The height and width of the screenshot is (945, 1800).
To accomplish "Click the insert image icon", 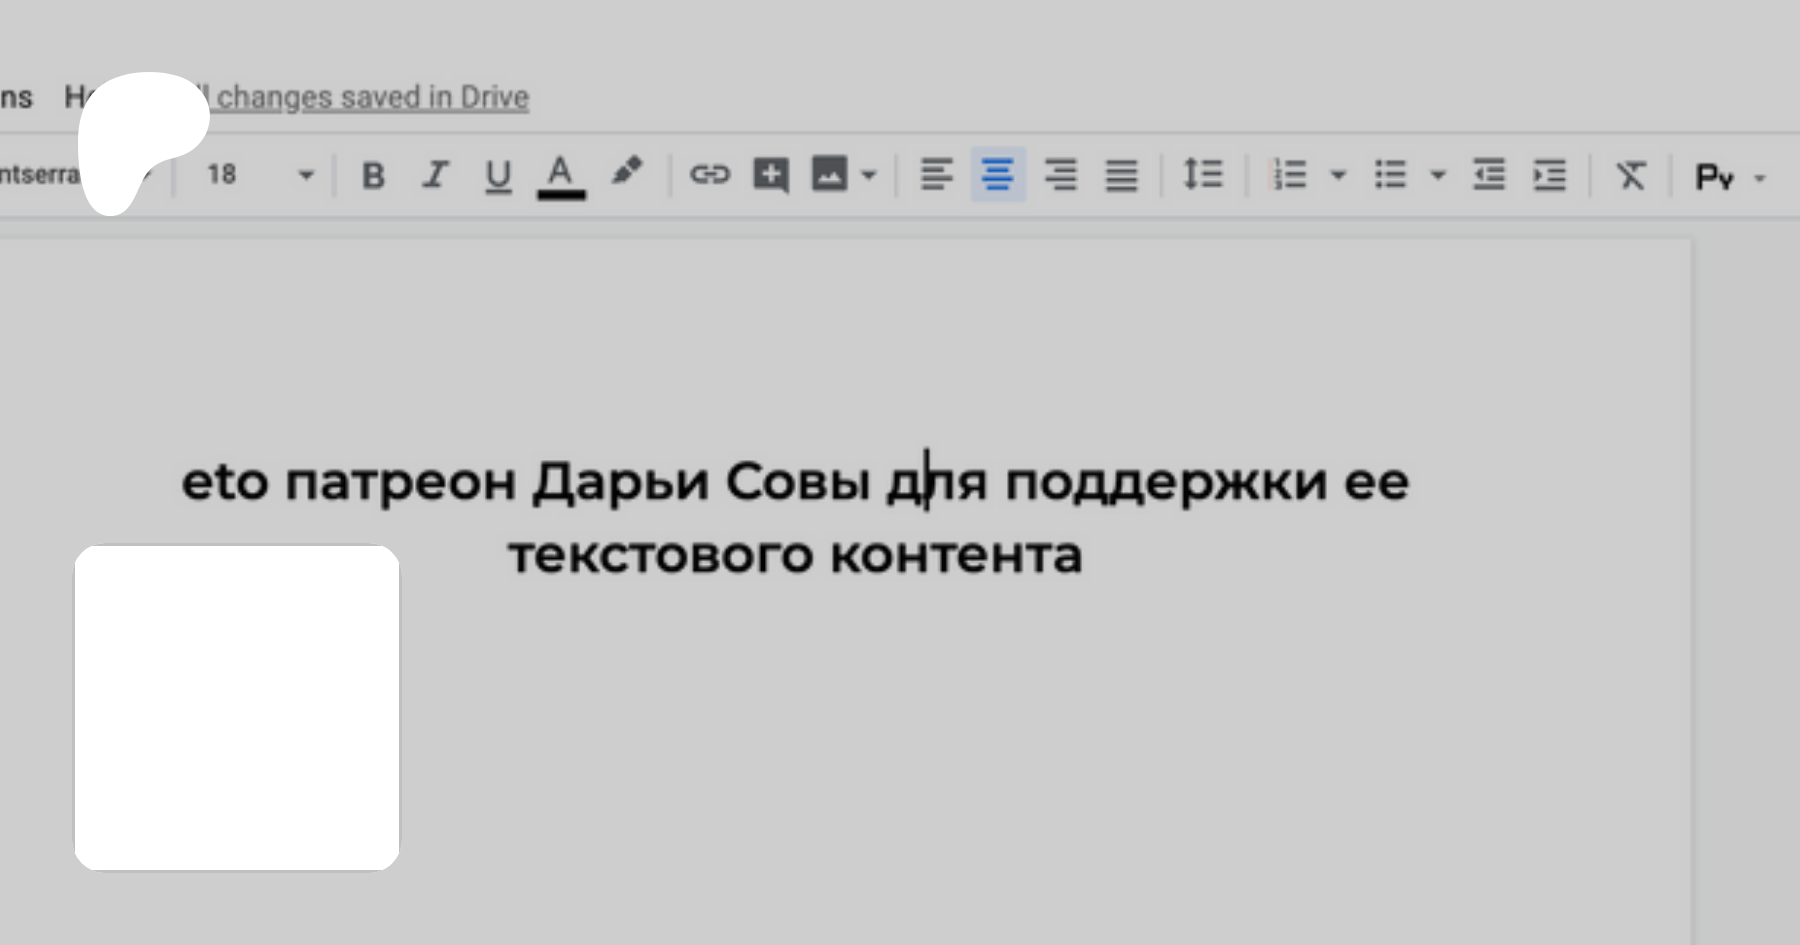I will coord(829,174).
